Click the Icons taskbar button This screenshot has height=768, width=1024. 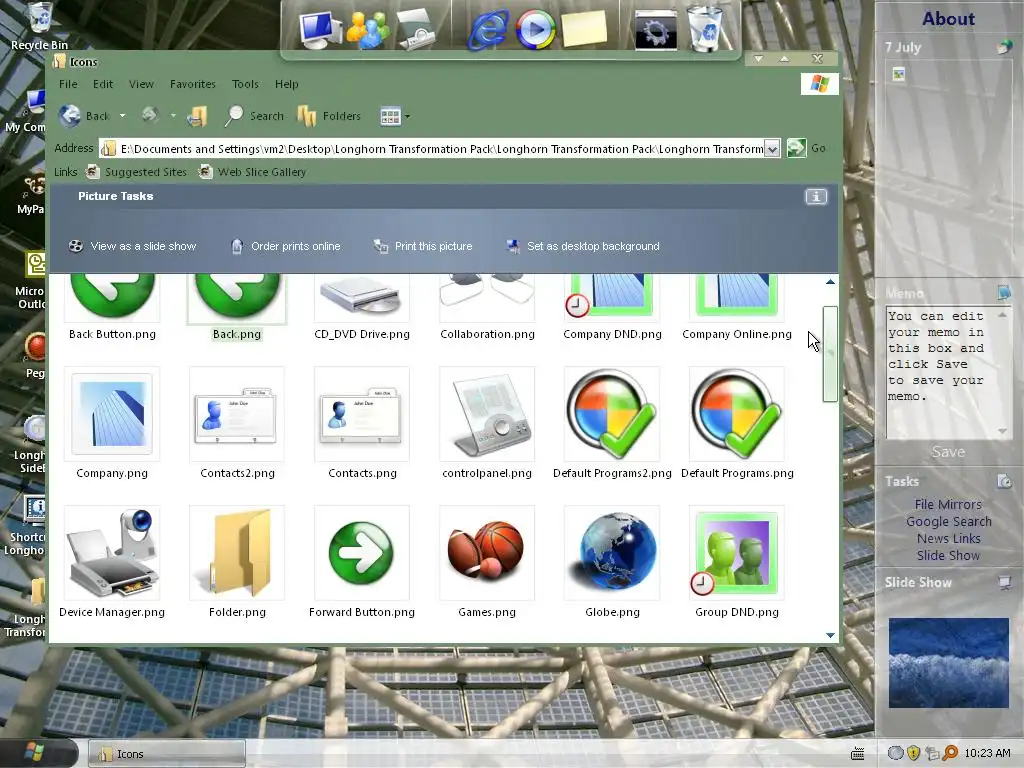167,754
